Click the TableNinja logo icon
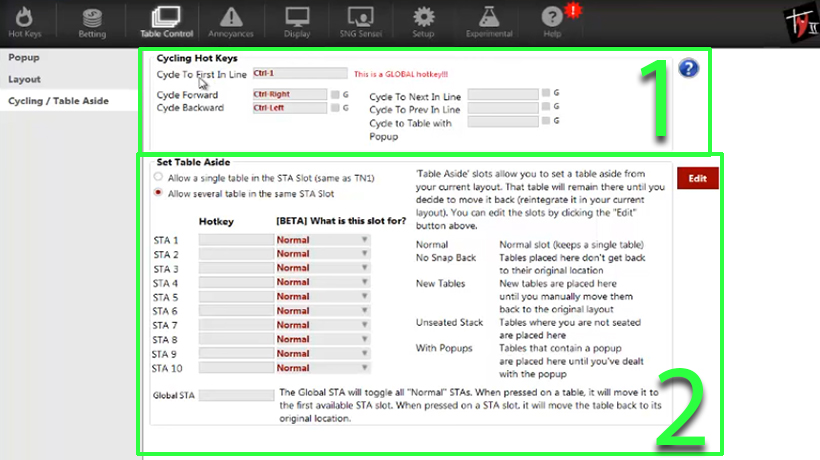This screenshot has width=820, height=460. (x=802, y=24)
